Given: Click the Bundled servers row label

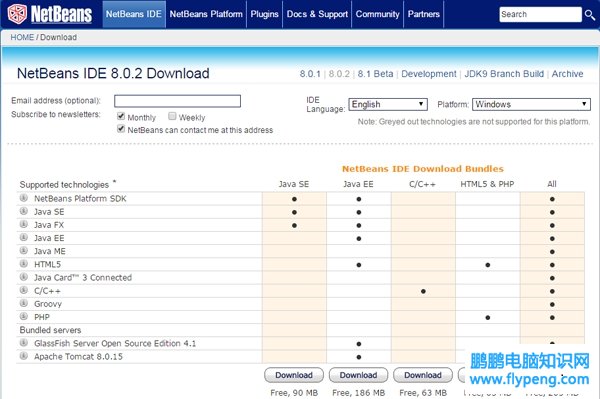Looking at the screenshot, I should tap(51, 330).
